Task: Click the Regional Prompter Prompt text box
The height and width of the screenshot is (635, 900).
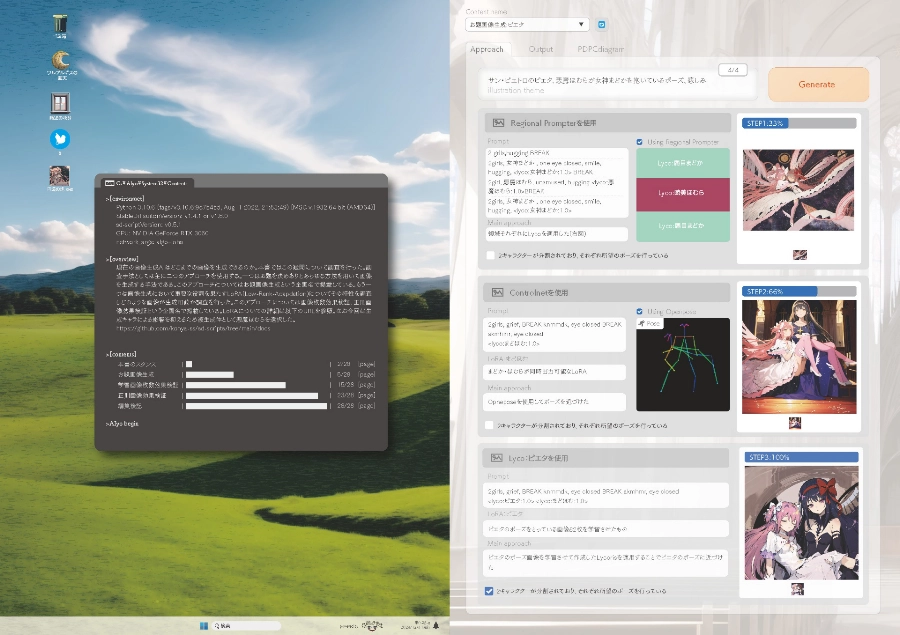Action: click(x=557, y=183)
